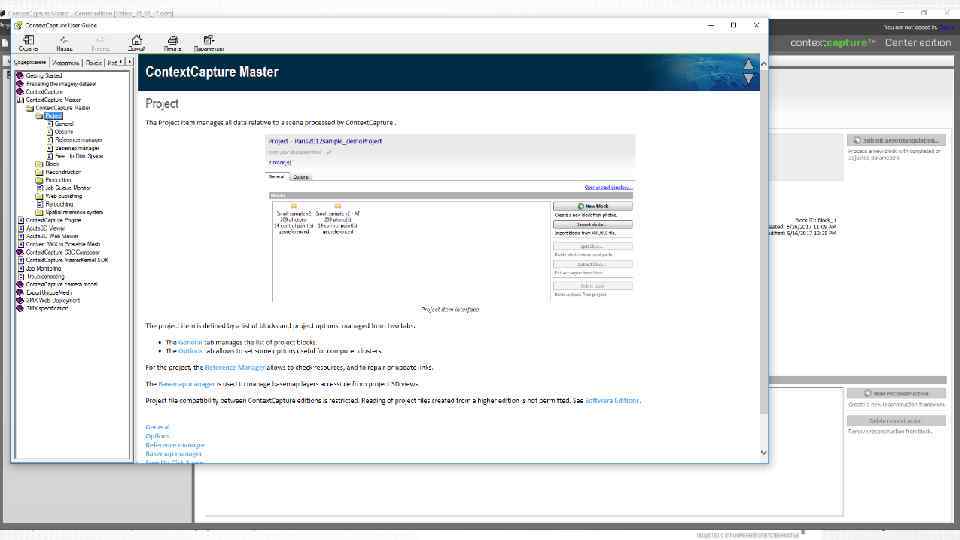Click the up arrow in the page header banner
The height and width of the screenshot is (540, 960).
[x=748, y=64]
